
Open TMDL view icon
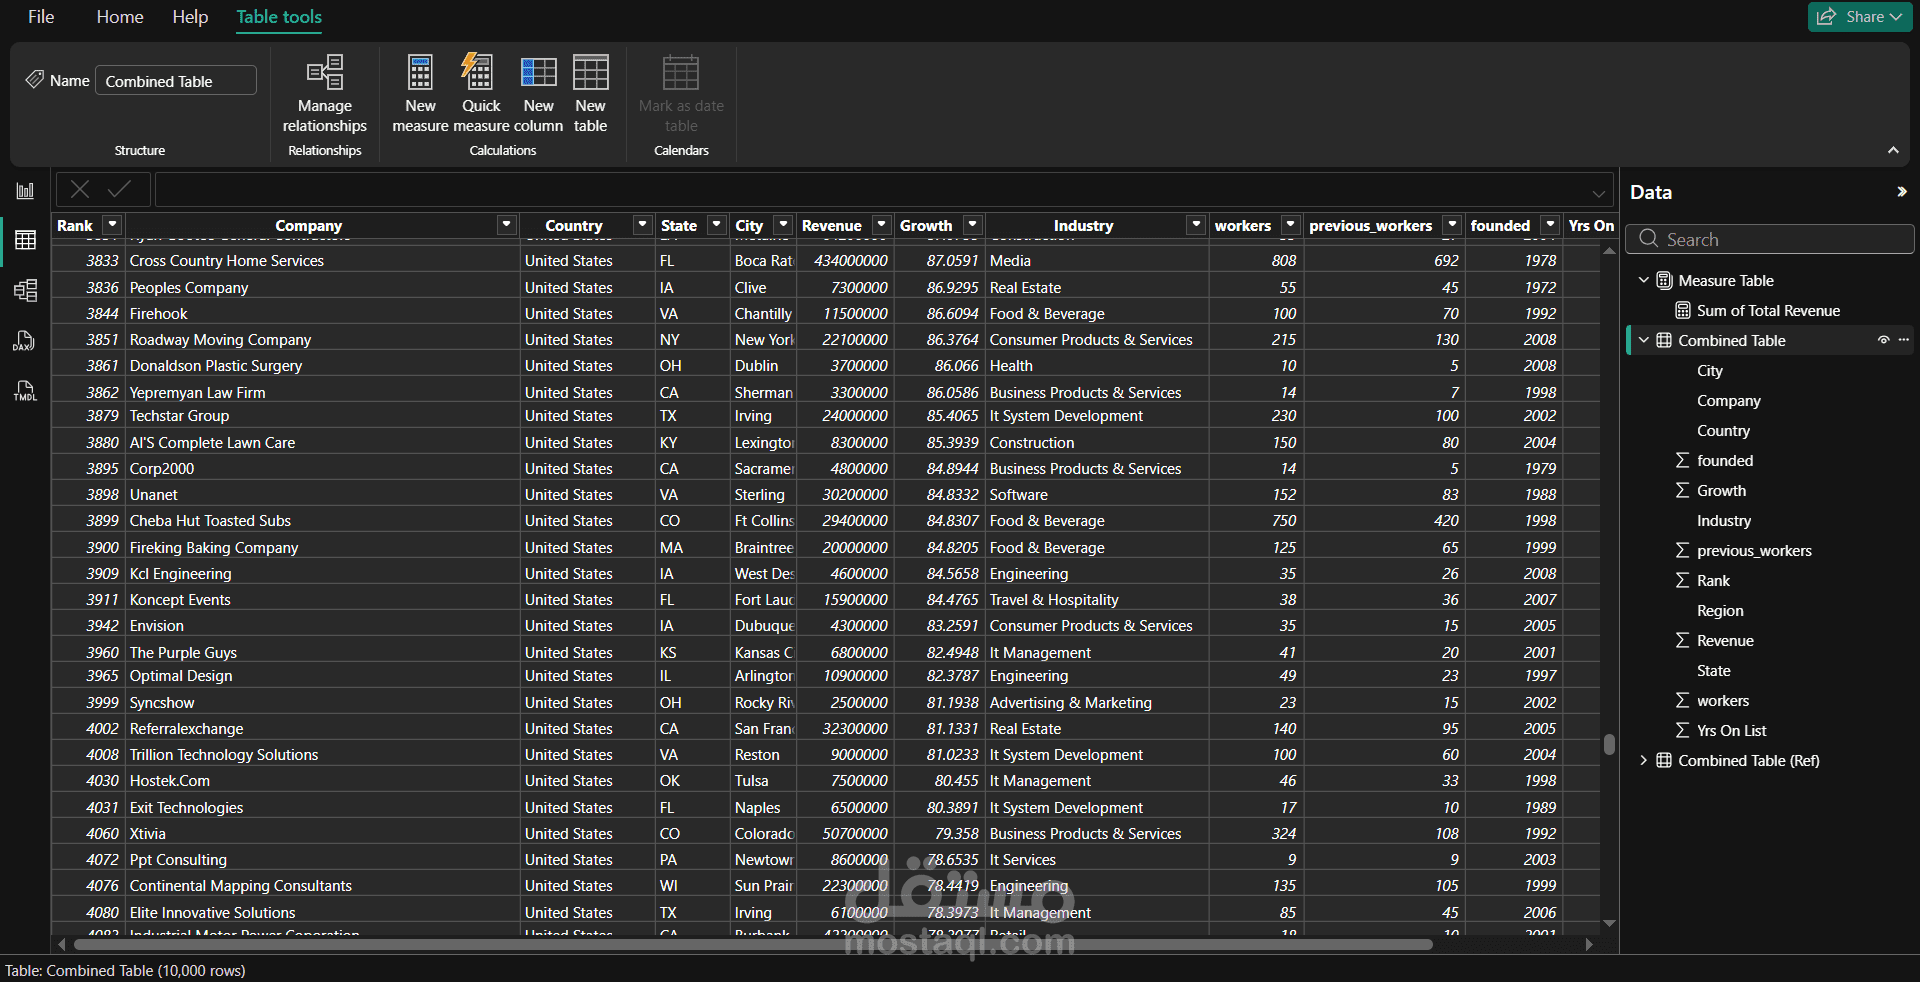point(25,391)
